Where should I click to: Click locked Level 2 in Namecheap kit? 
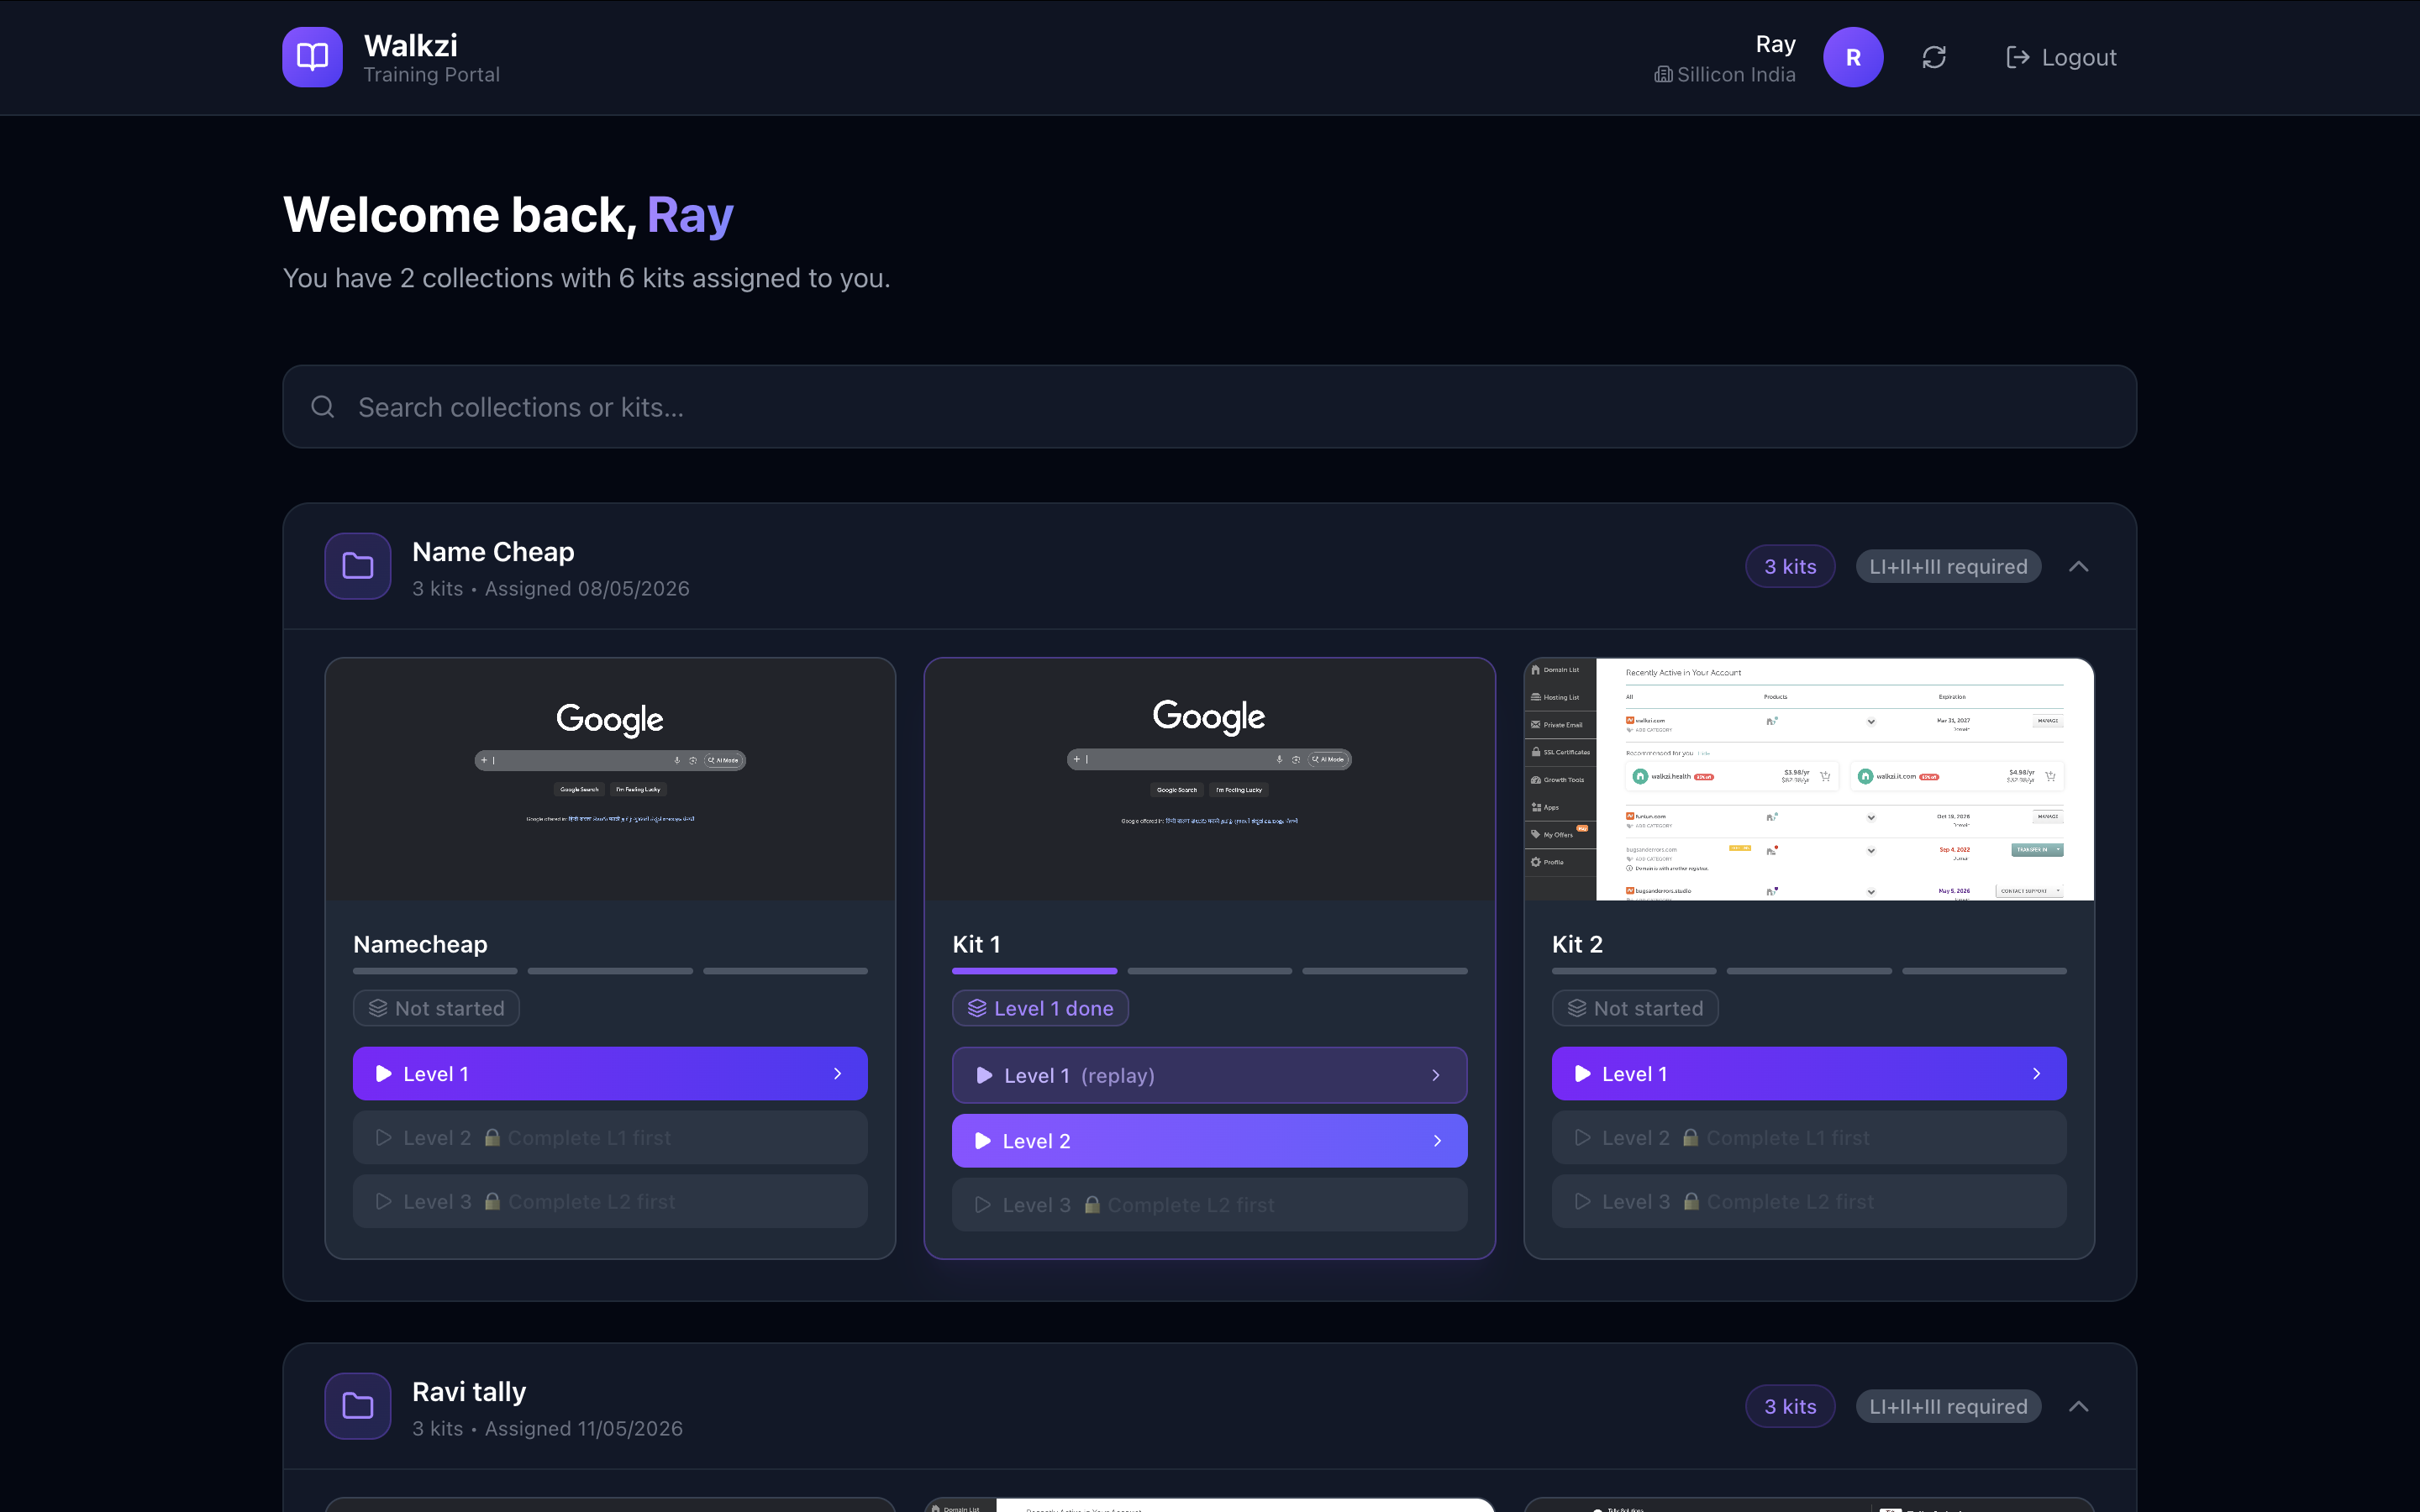(x=610, y=1137)
